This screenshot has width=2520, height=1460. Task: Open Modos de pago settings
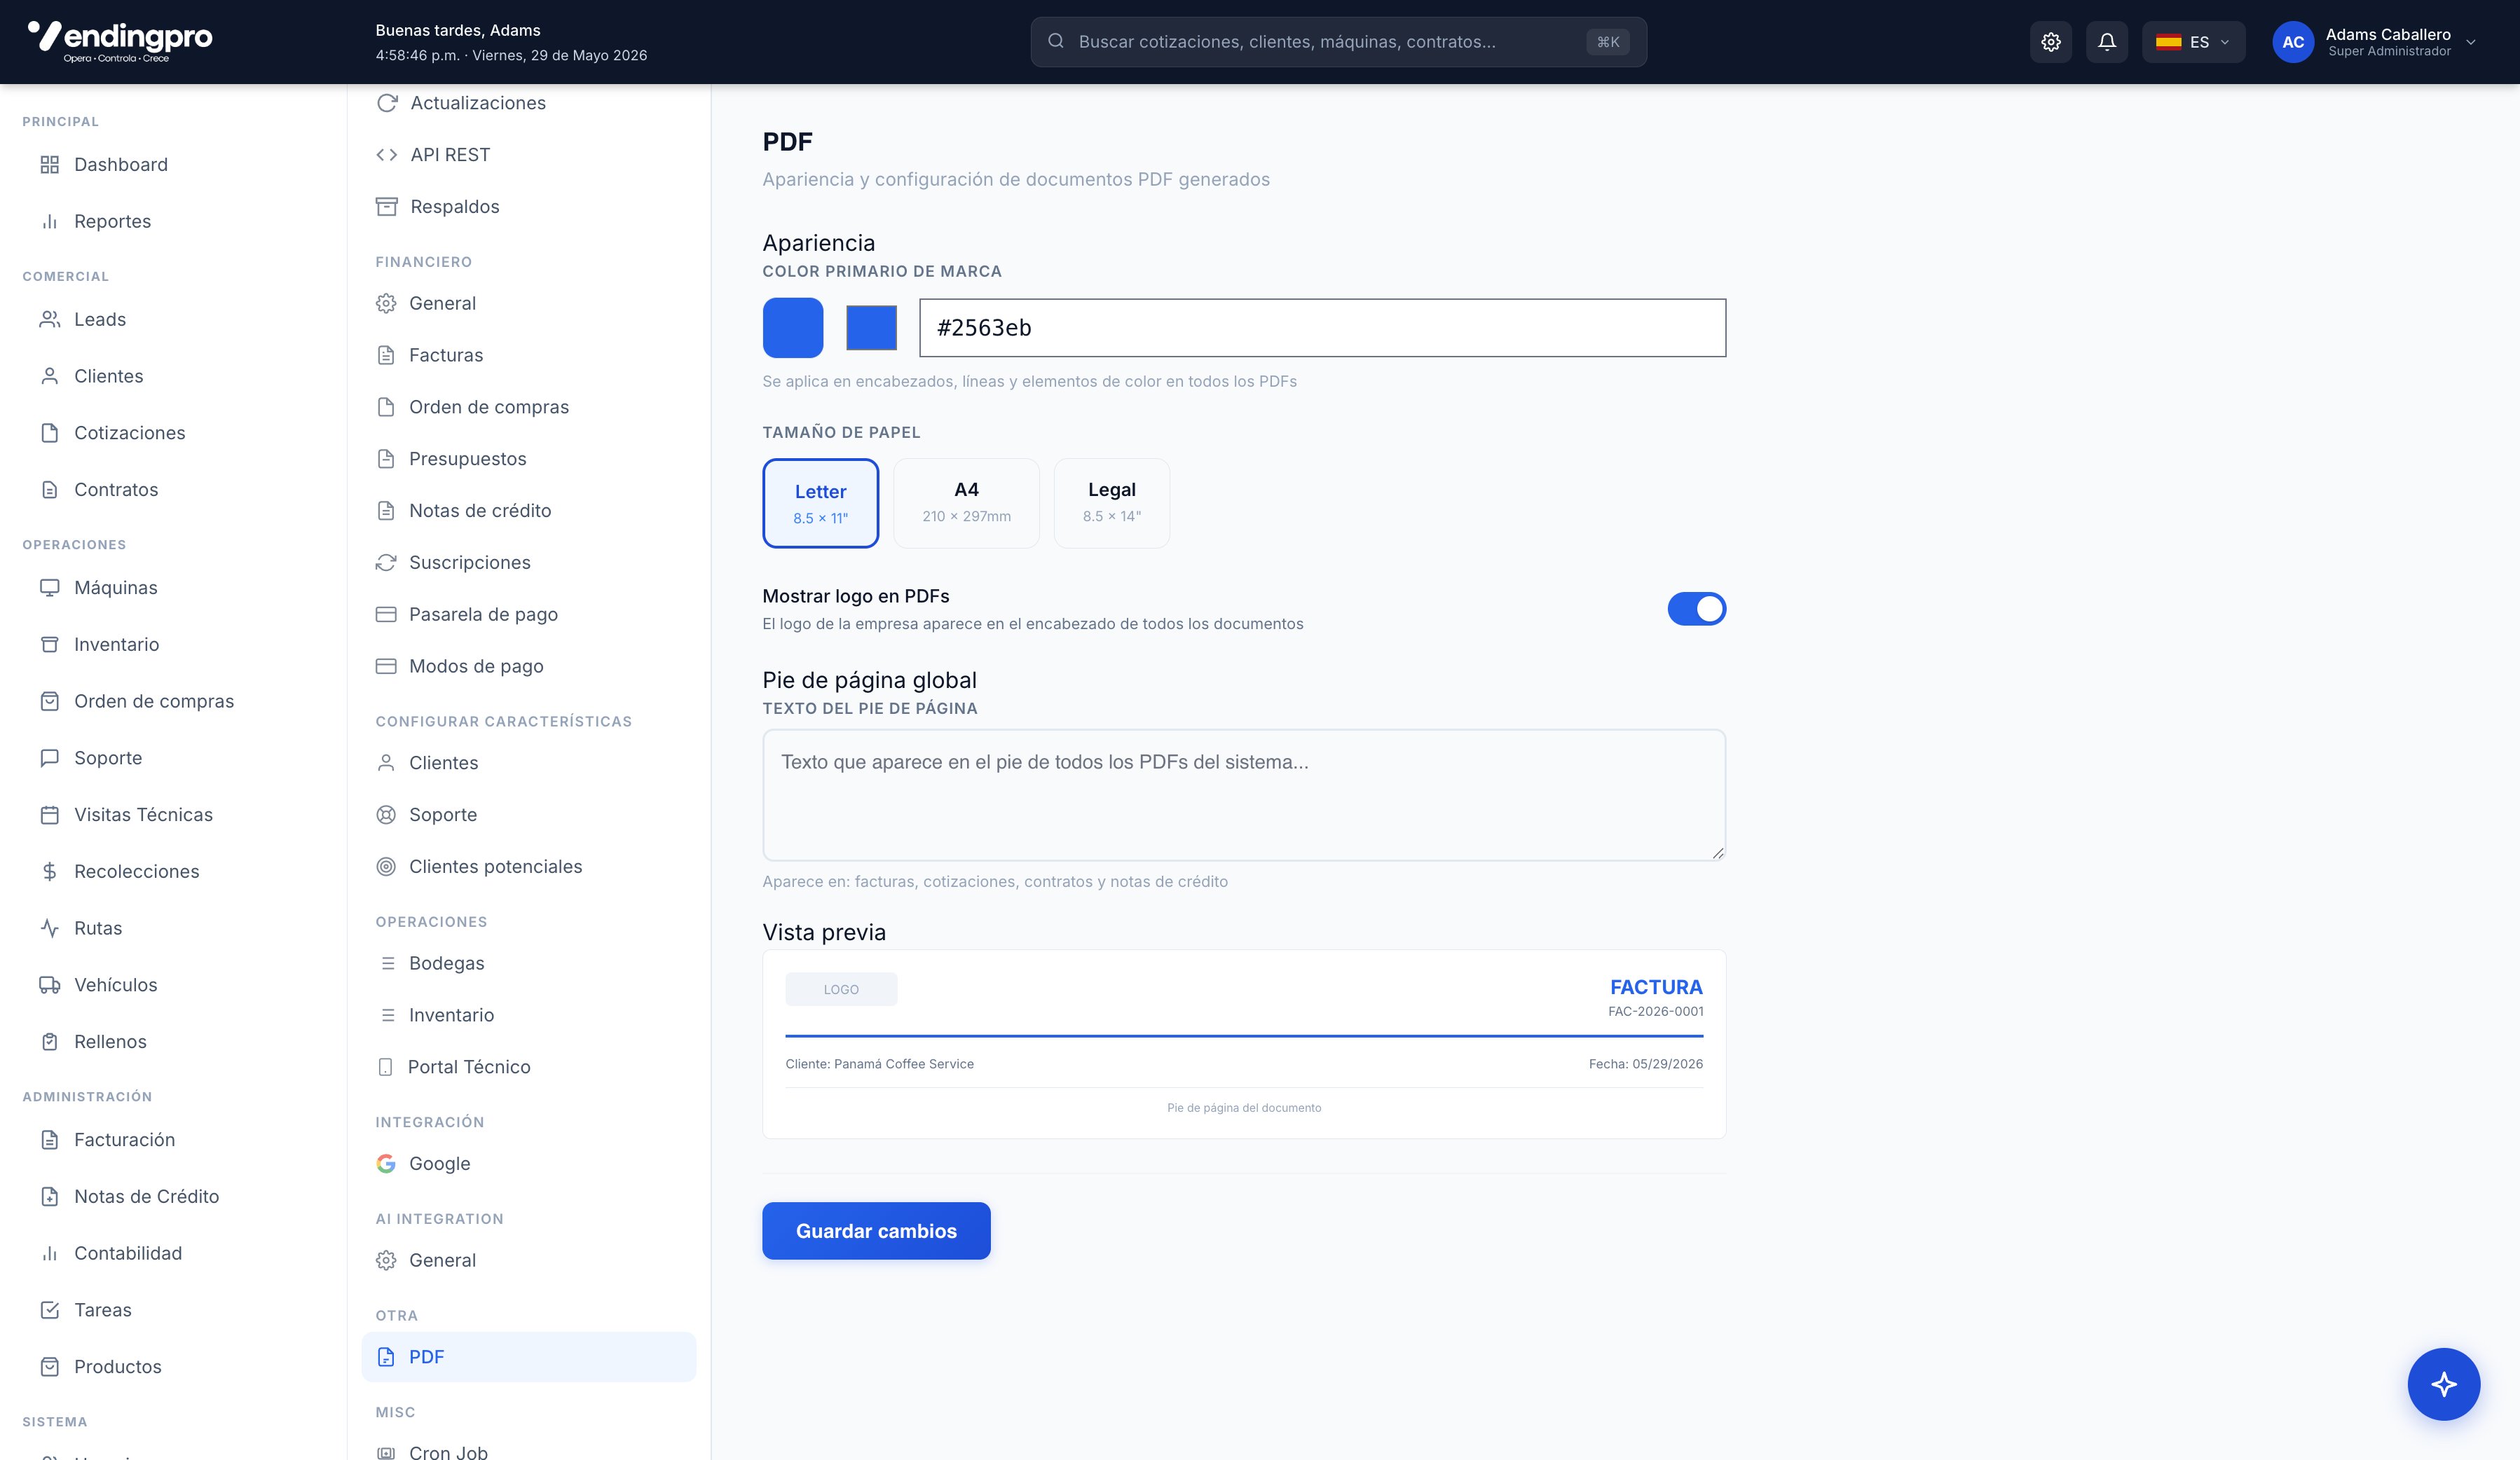(x=476, y=666)
